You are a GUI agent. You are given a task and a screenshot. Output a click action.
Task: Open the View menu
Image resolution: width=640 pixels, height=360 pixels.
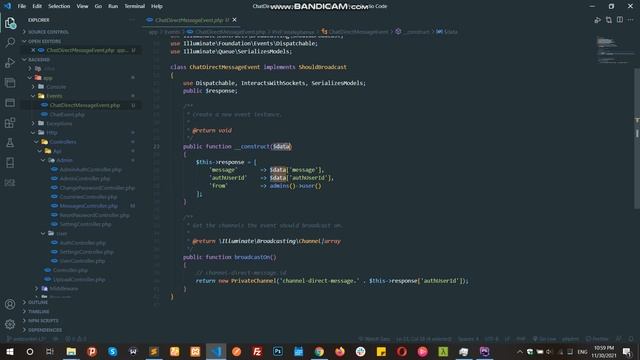click(x=82, y=6)
